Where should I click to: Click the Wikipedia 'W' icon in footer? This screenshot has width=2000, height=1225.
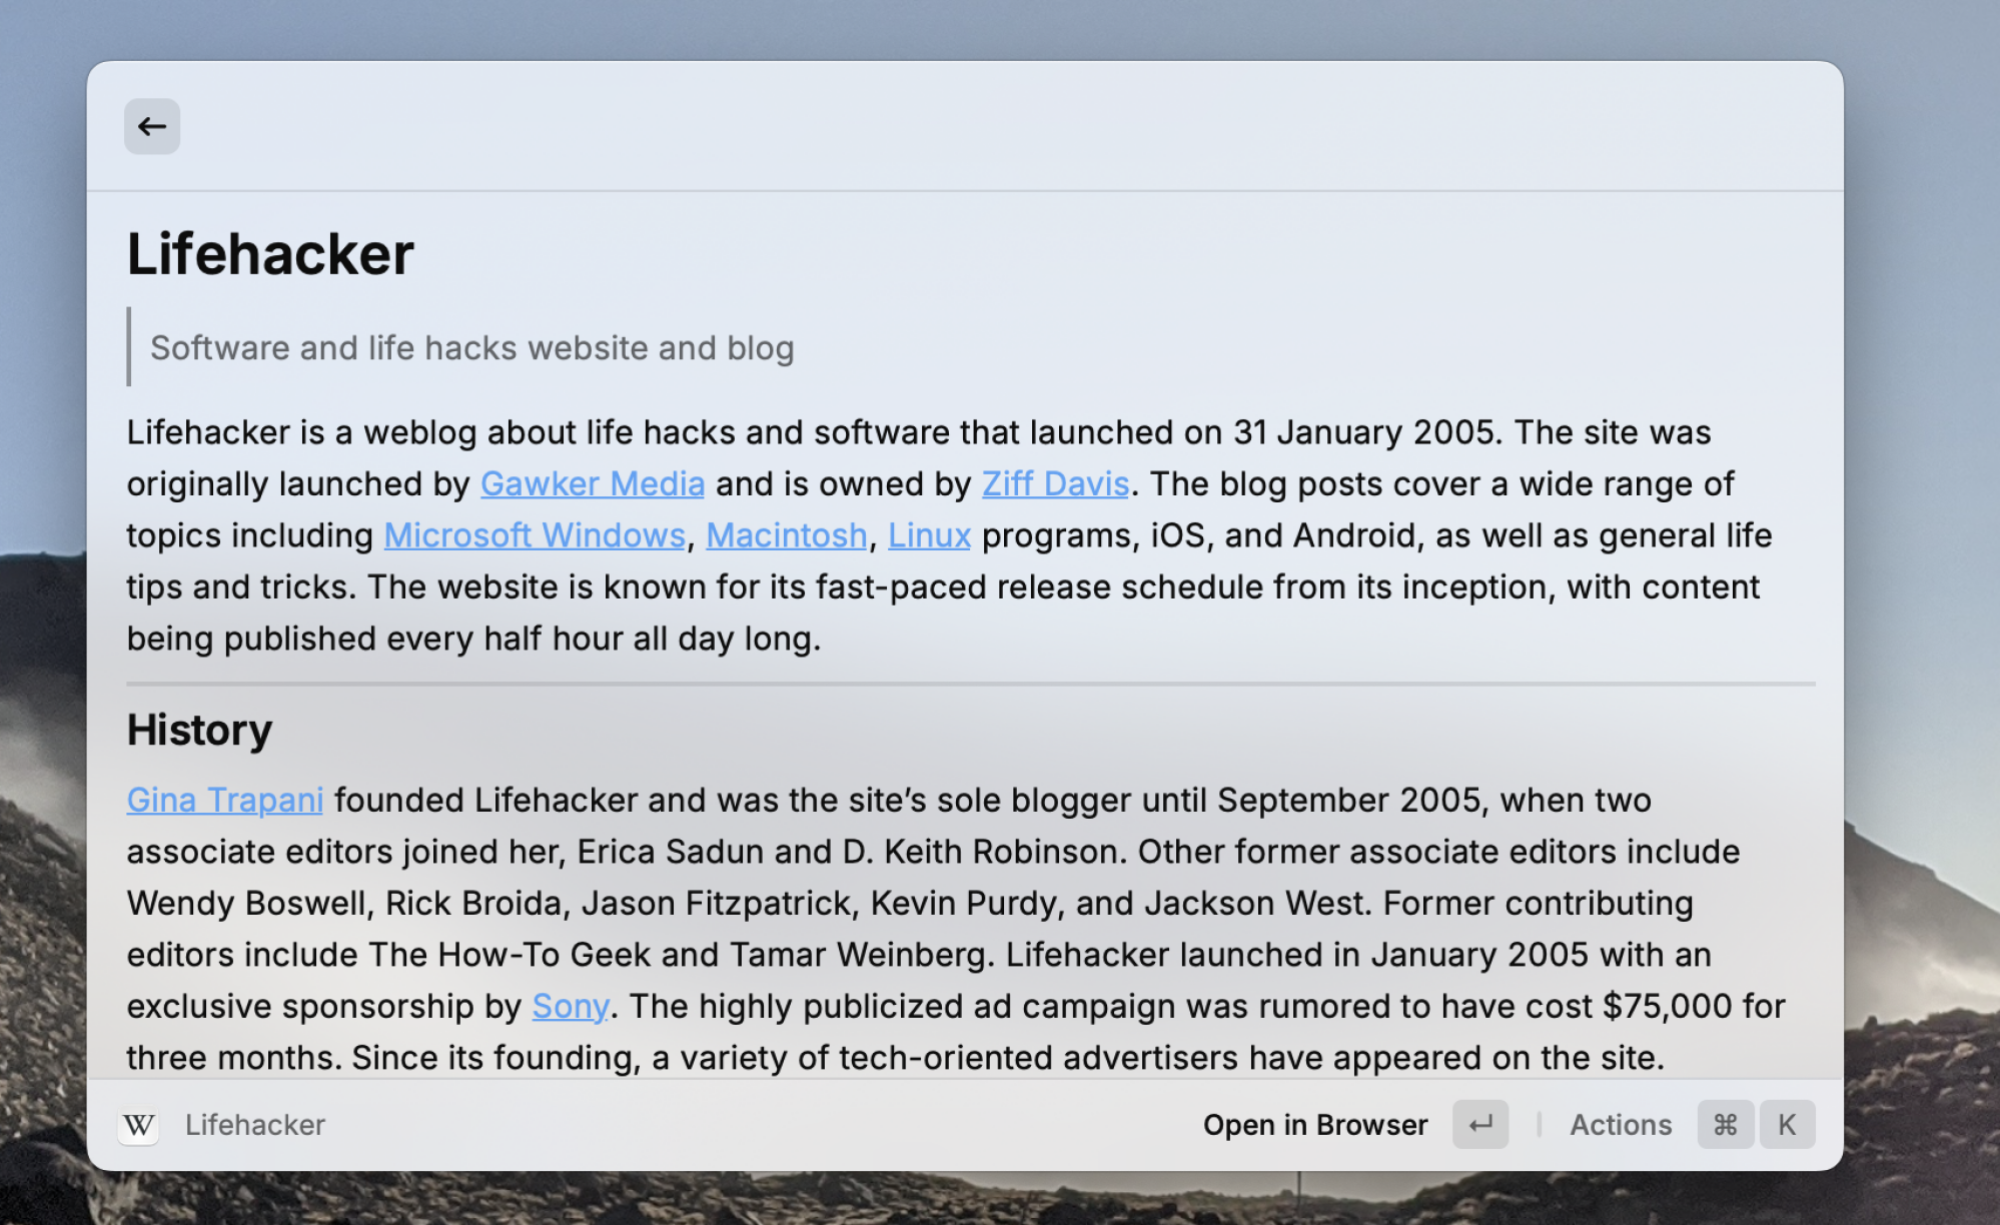coord(139,1126)
